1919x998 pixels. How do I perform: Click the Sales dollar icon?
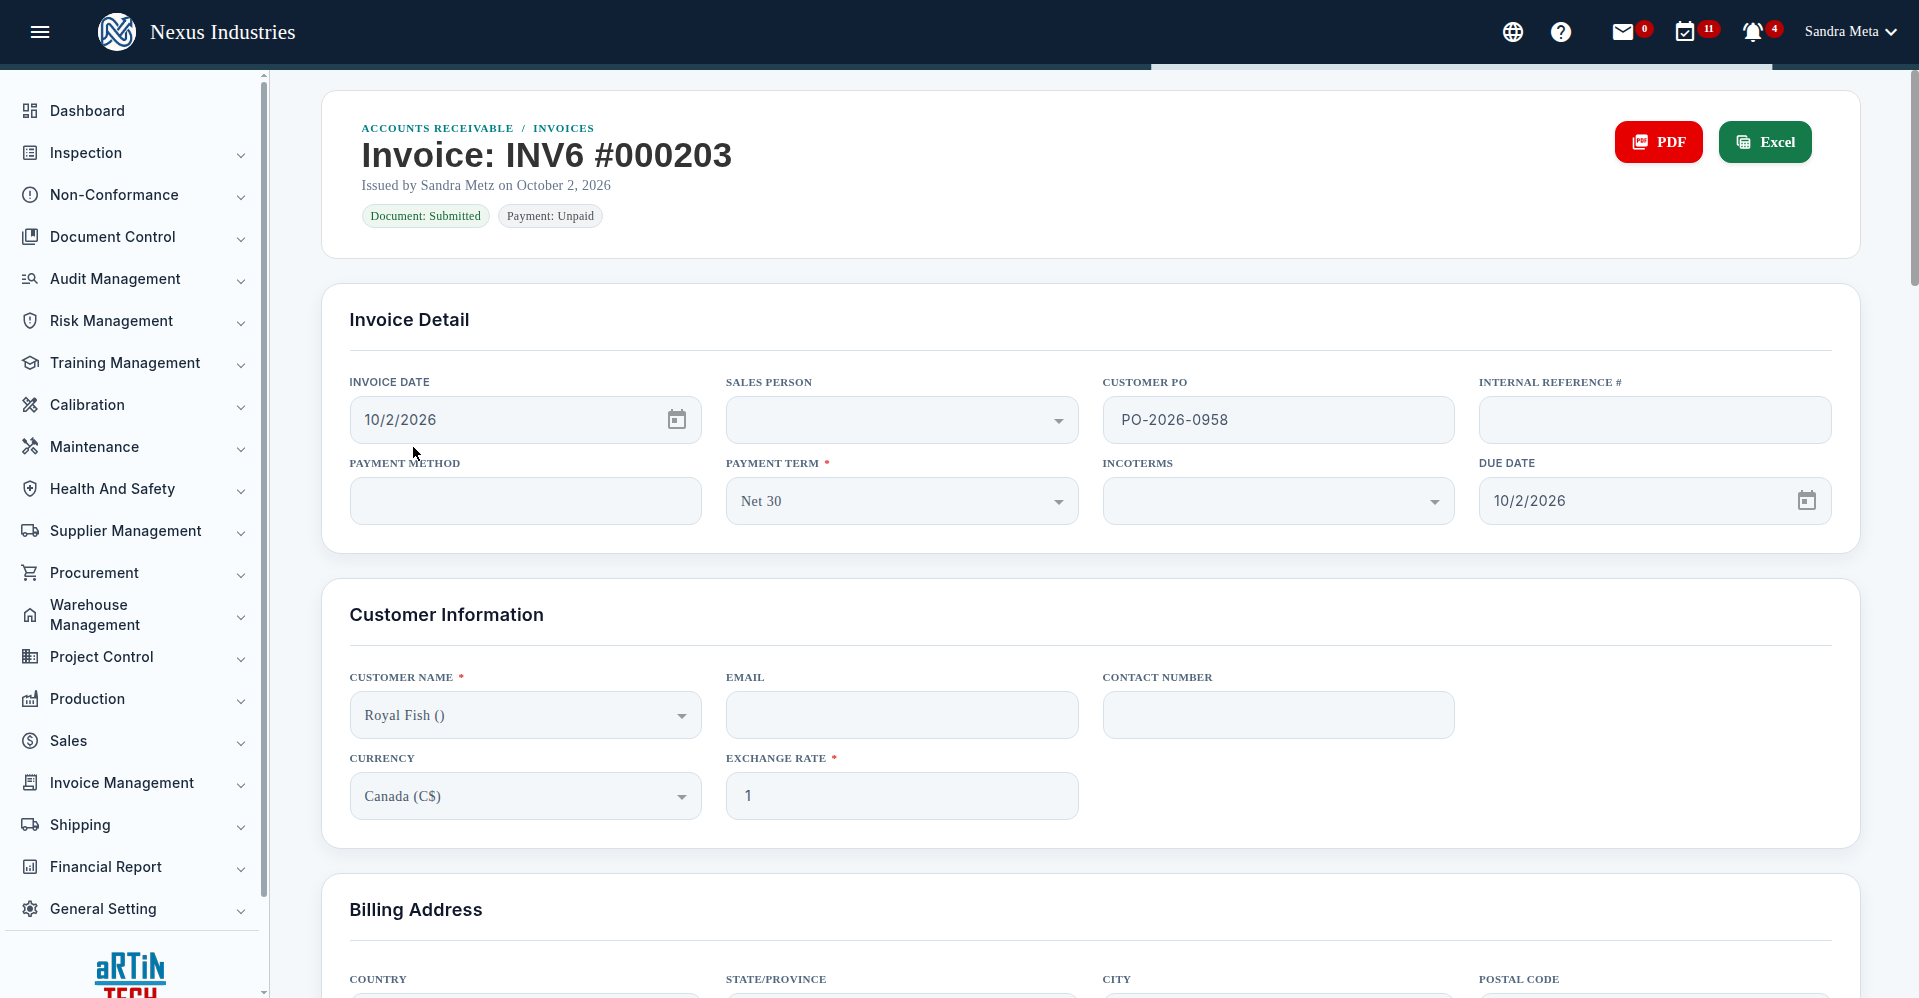point(30,741)
